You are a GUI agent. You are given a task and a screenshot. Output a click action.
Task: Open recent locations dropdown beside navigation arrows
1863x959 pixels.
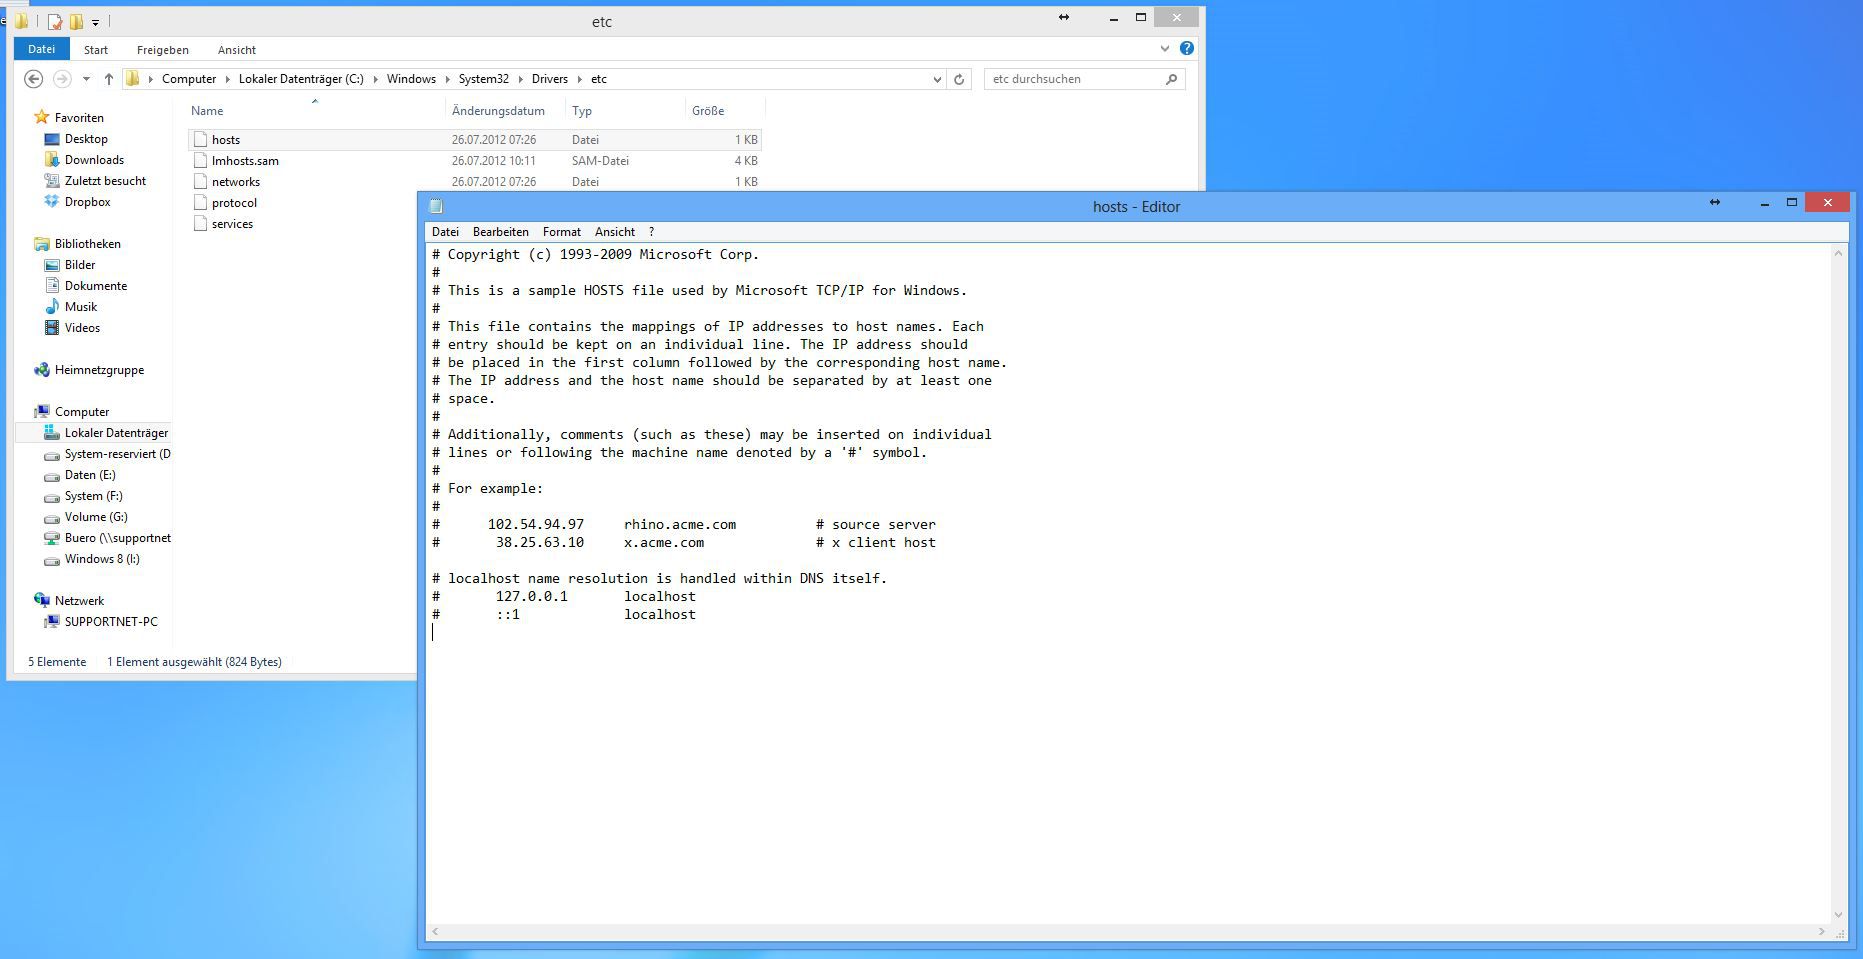click(86, 79)
